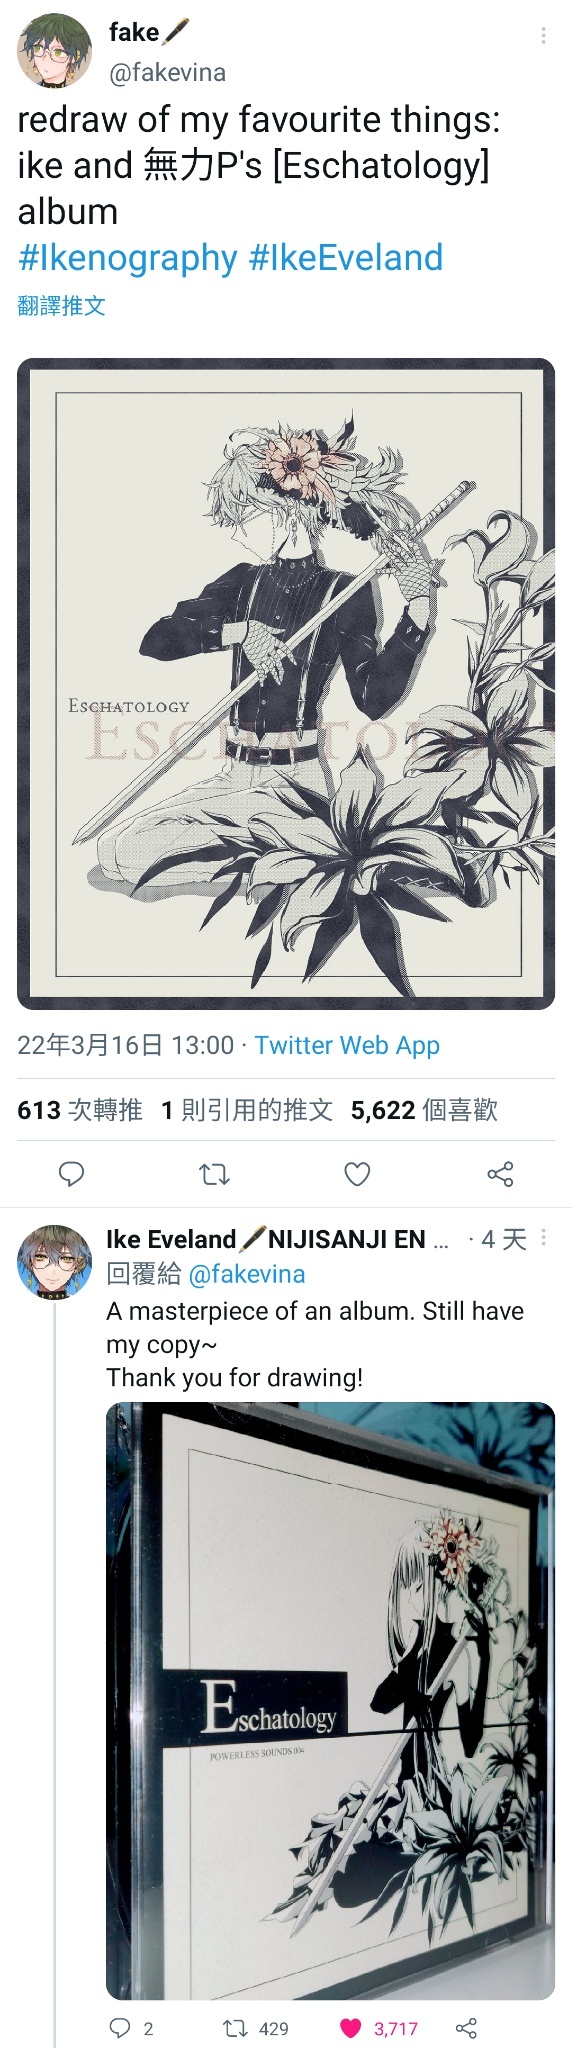Retweet the main tweet
Image resolution: width=572 pixels, height=2048 pixels.
(x=215, y=1174)
